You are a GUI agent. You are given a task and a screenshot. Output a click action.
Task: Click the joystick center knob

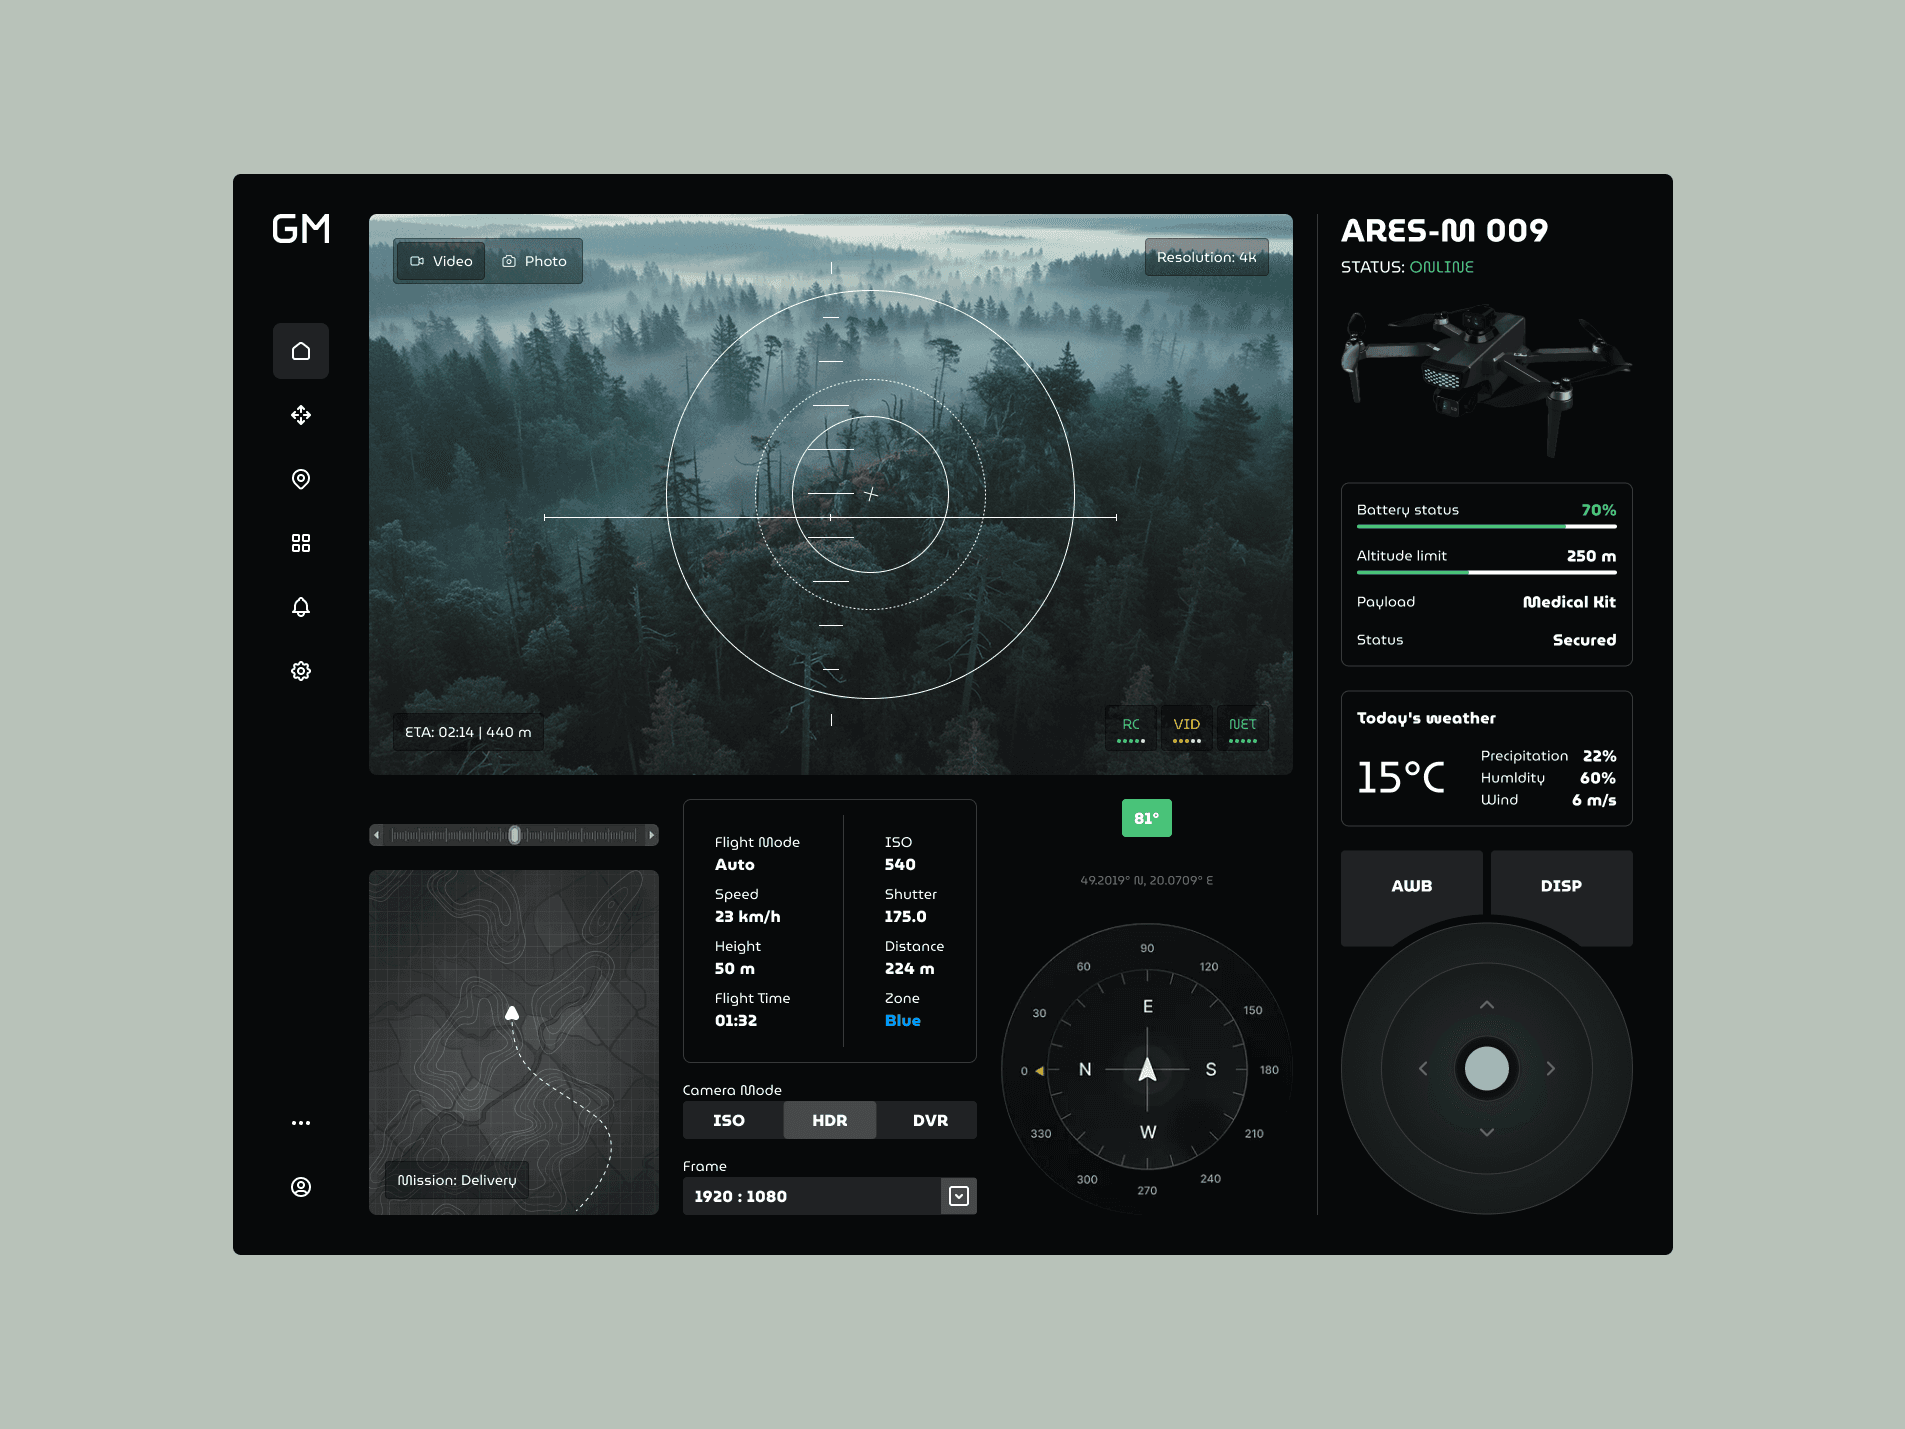1487,1069
